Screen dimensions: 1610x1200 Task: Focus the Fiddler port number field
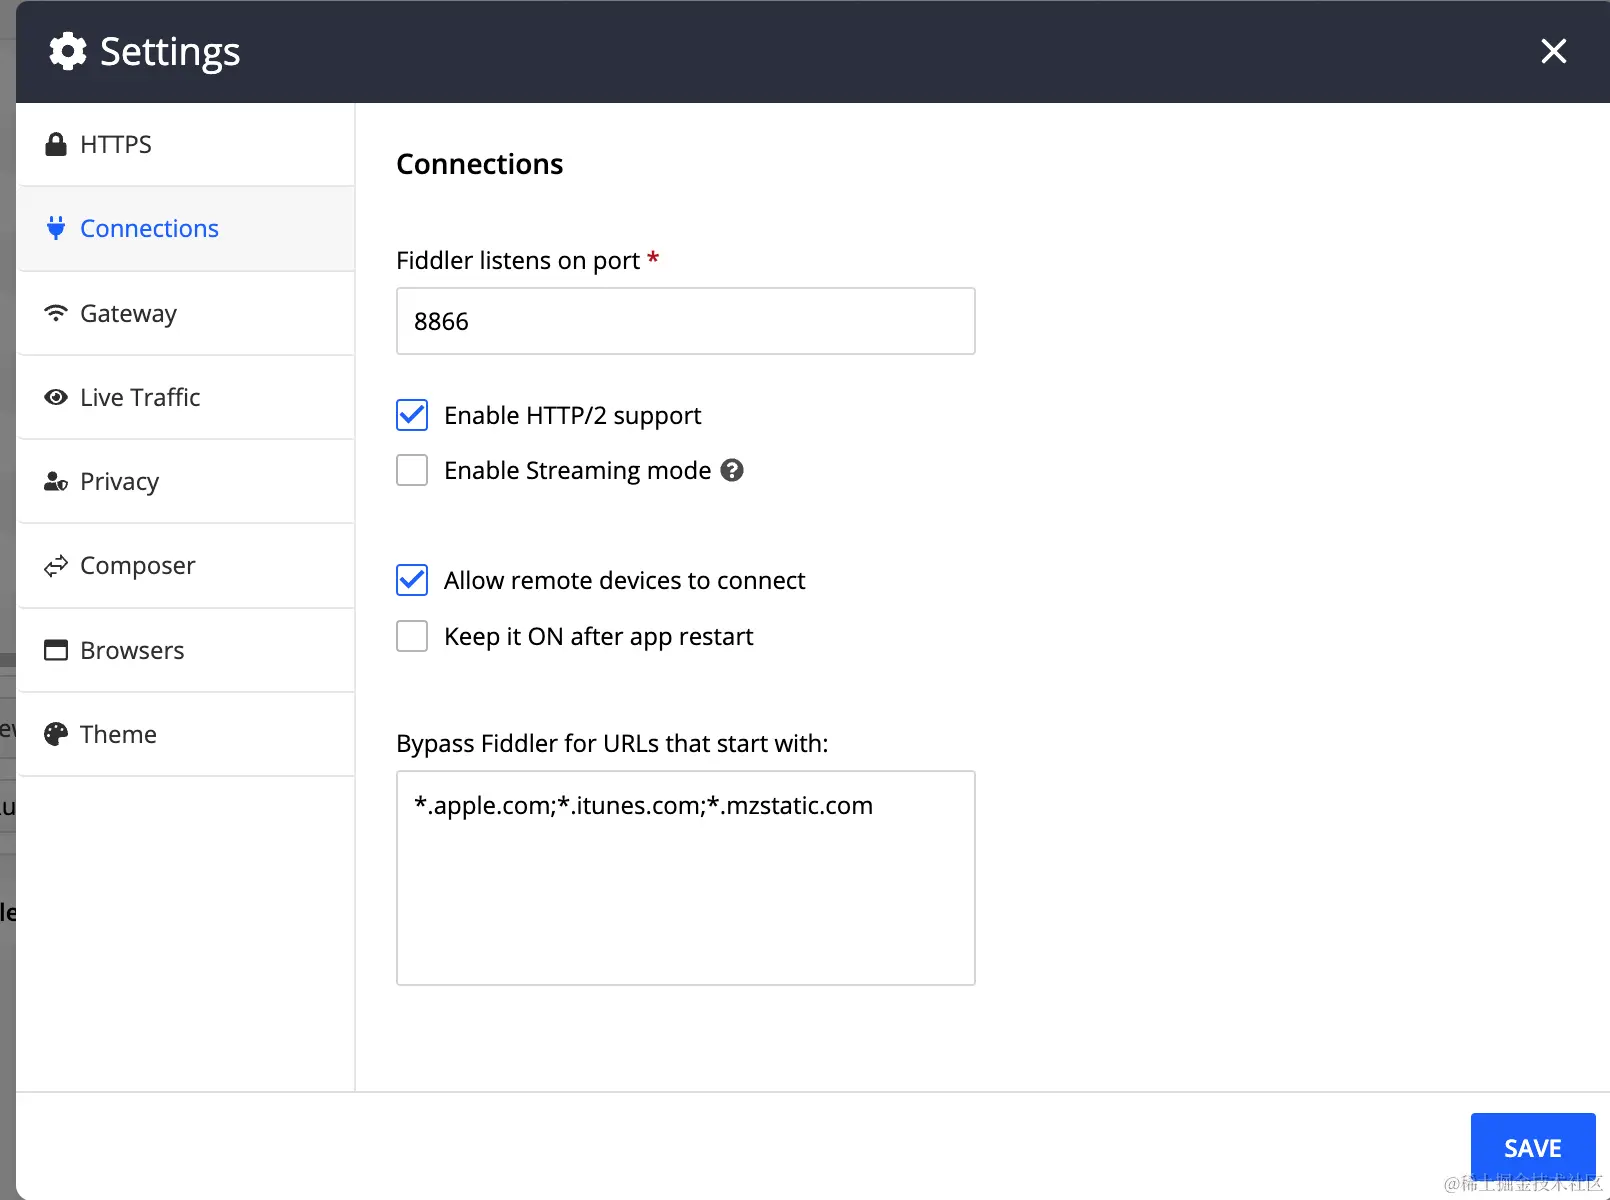point(685,321)
